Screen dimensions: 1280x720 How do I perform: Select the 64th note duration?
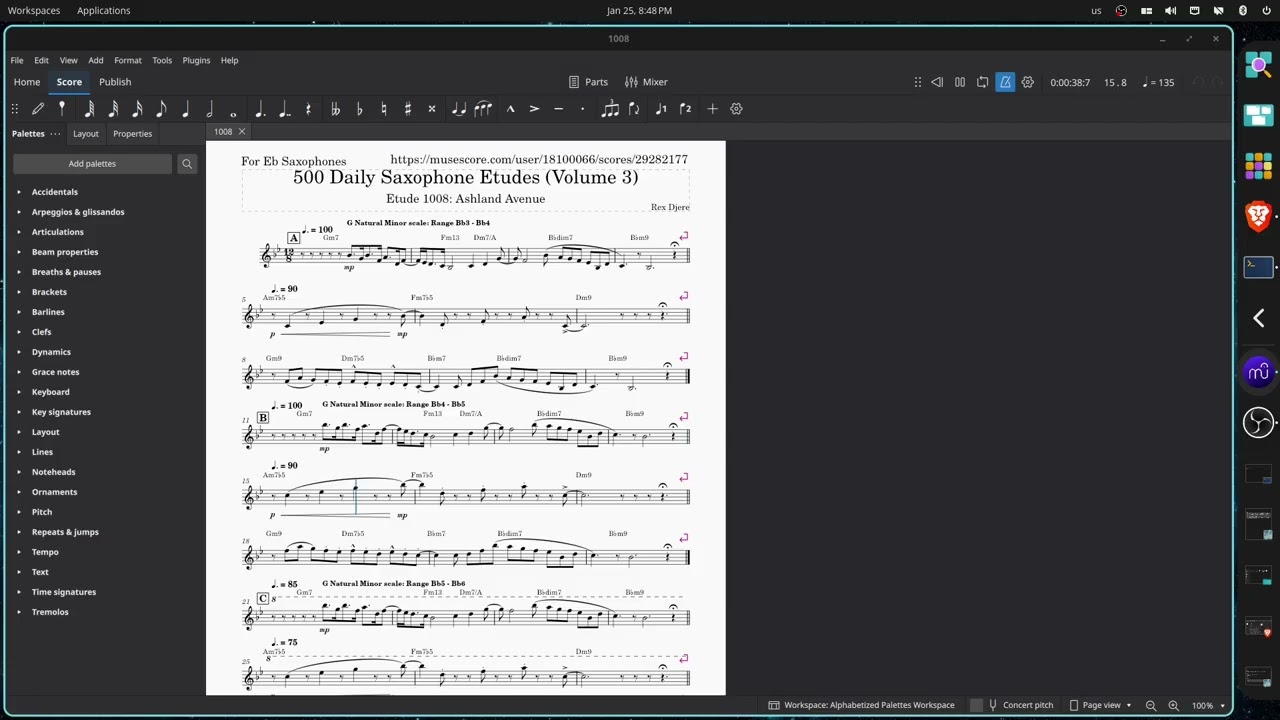click(89, 109)
